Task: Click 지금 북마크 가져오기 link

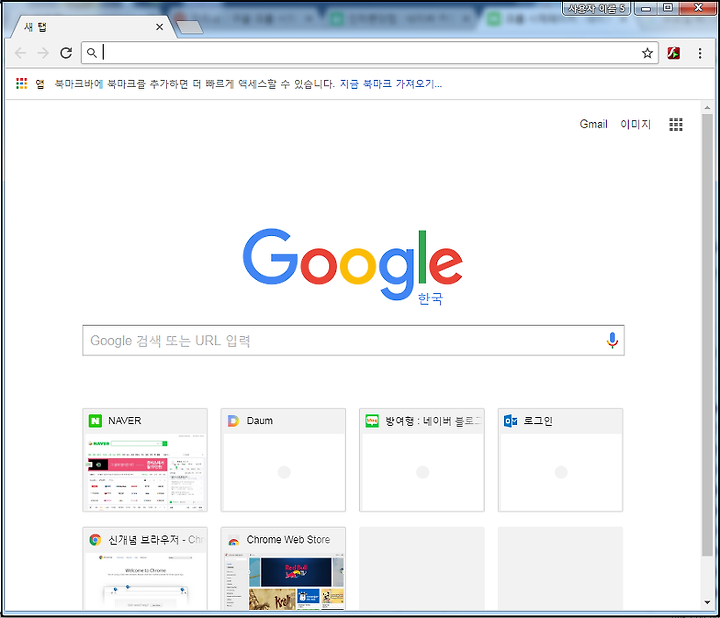Action: [391, 84]
